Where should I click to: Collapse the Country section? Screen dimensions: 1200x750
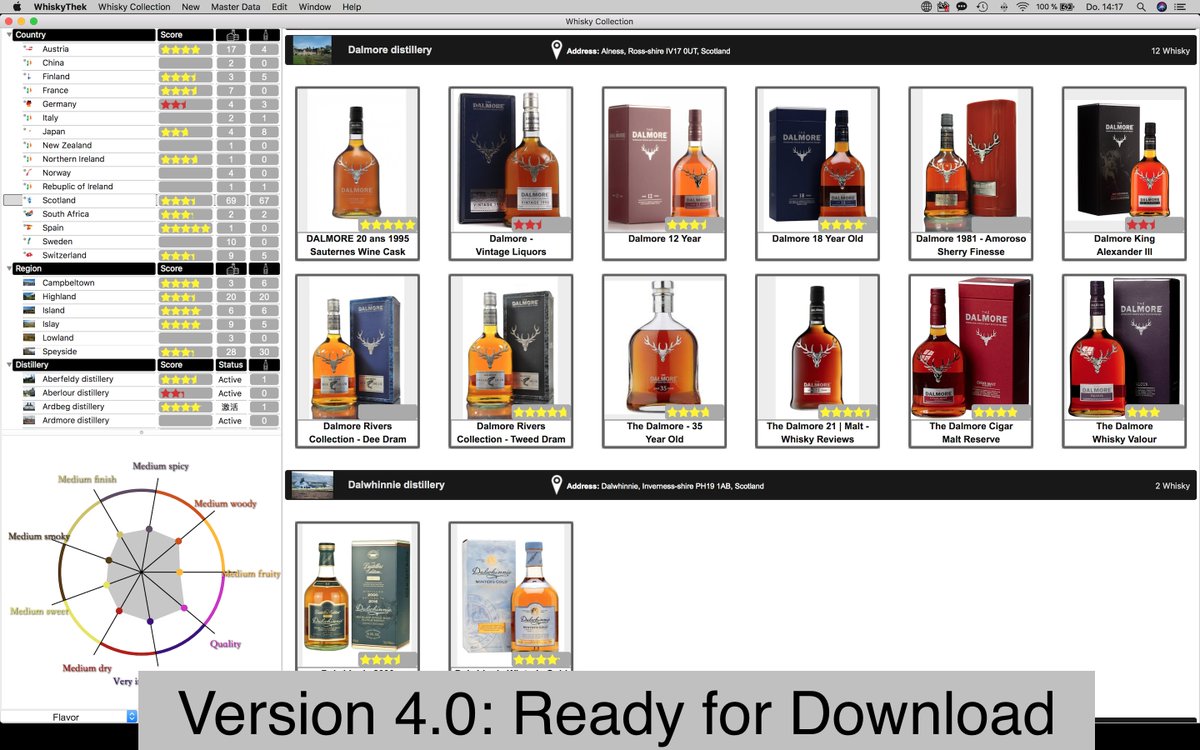coord(9,35)
